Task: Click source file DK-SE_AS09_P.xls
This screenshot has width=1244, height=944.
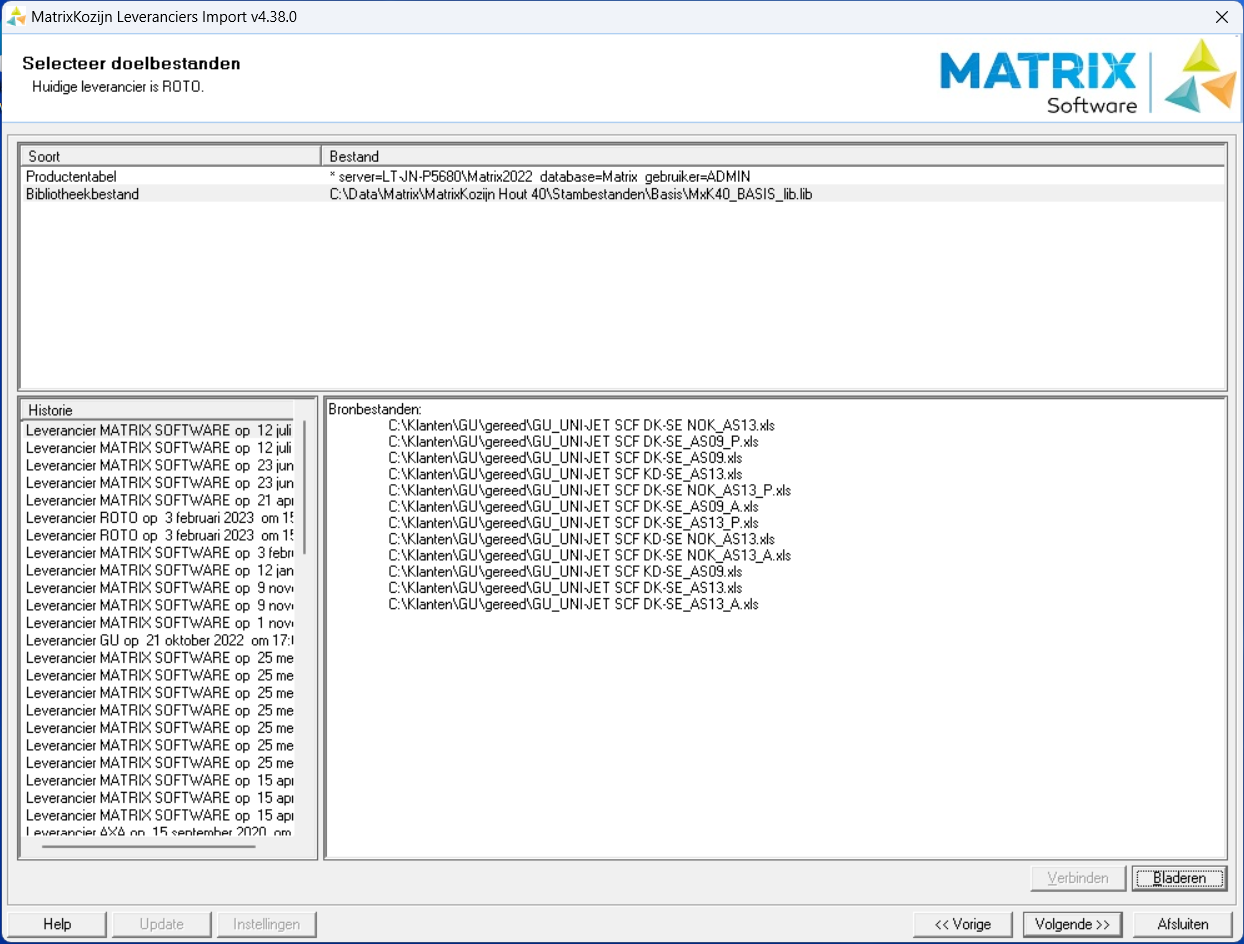Action: (573, 441)
